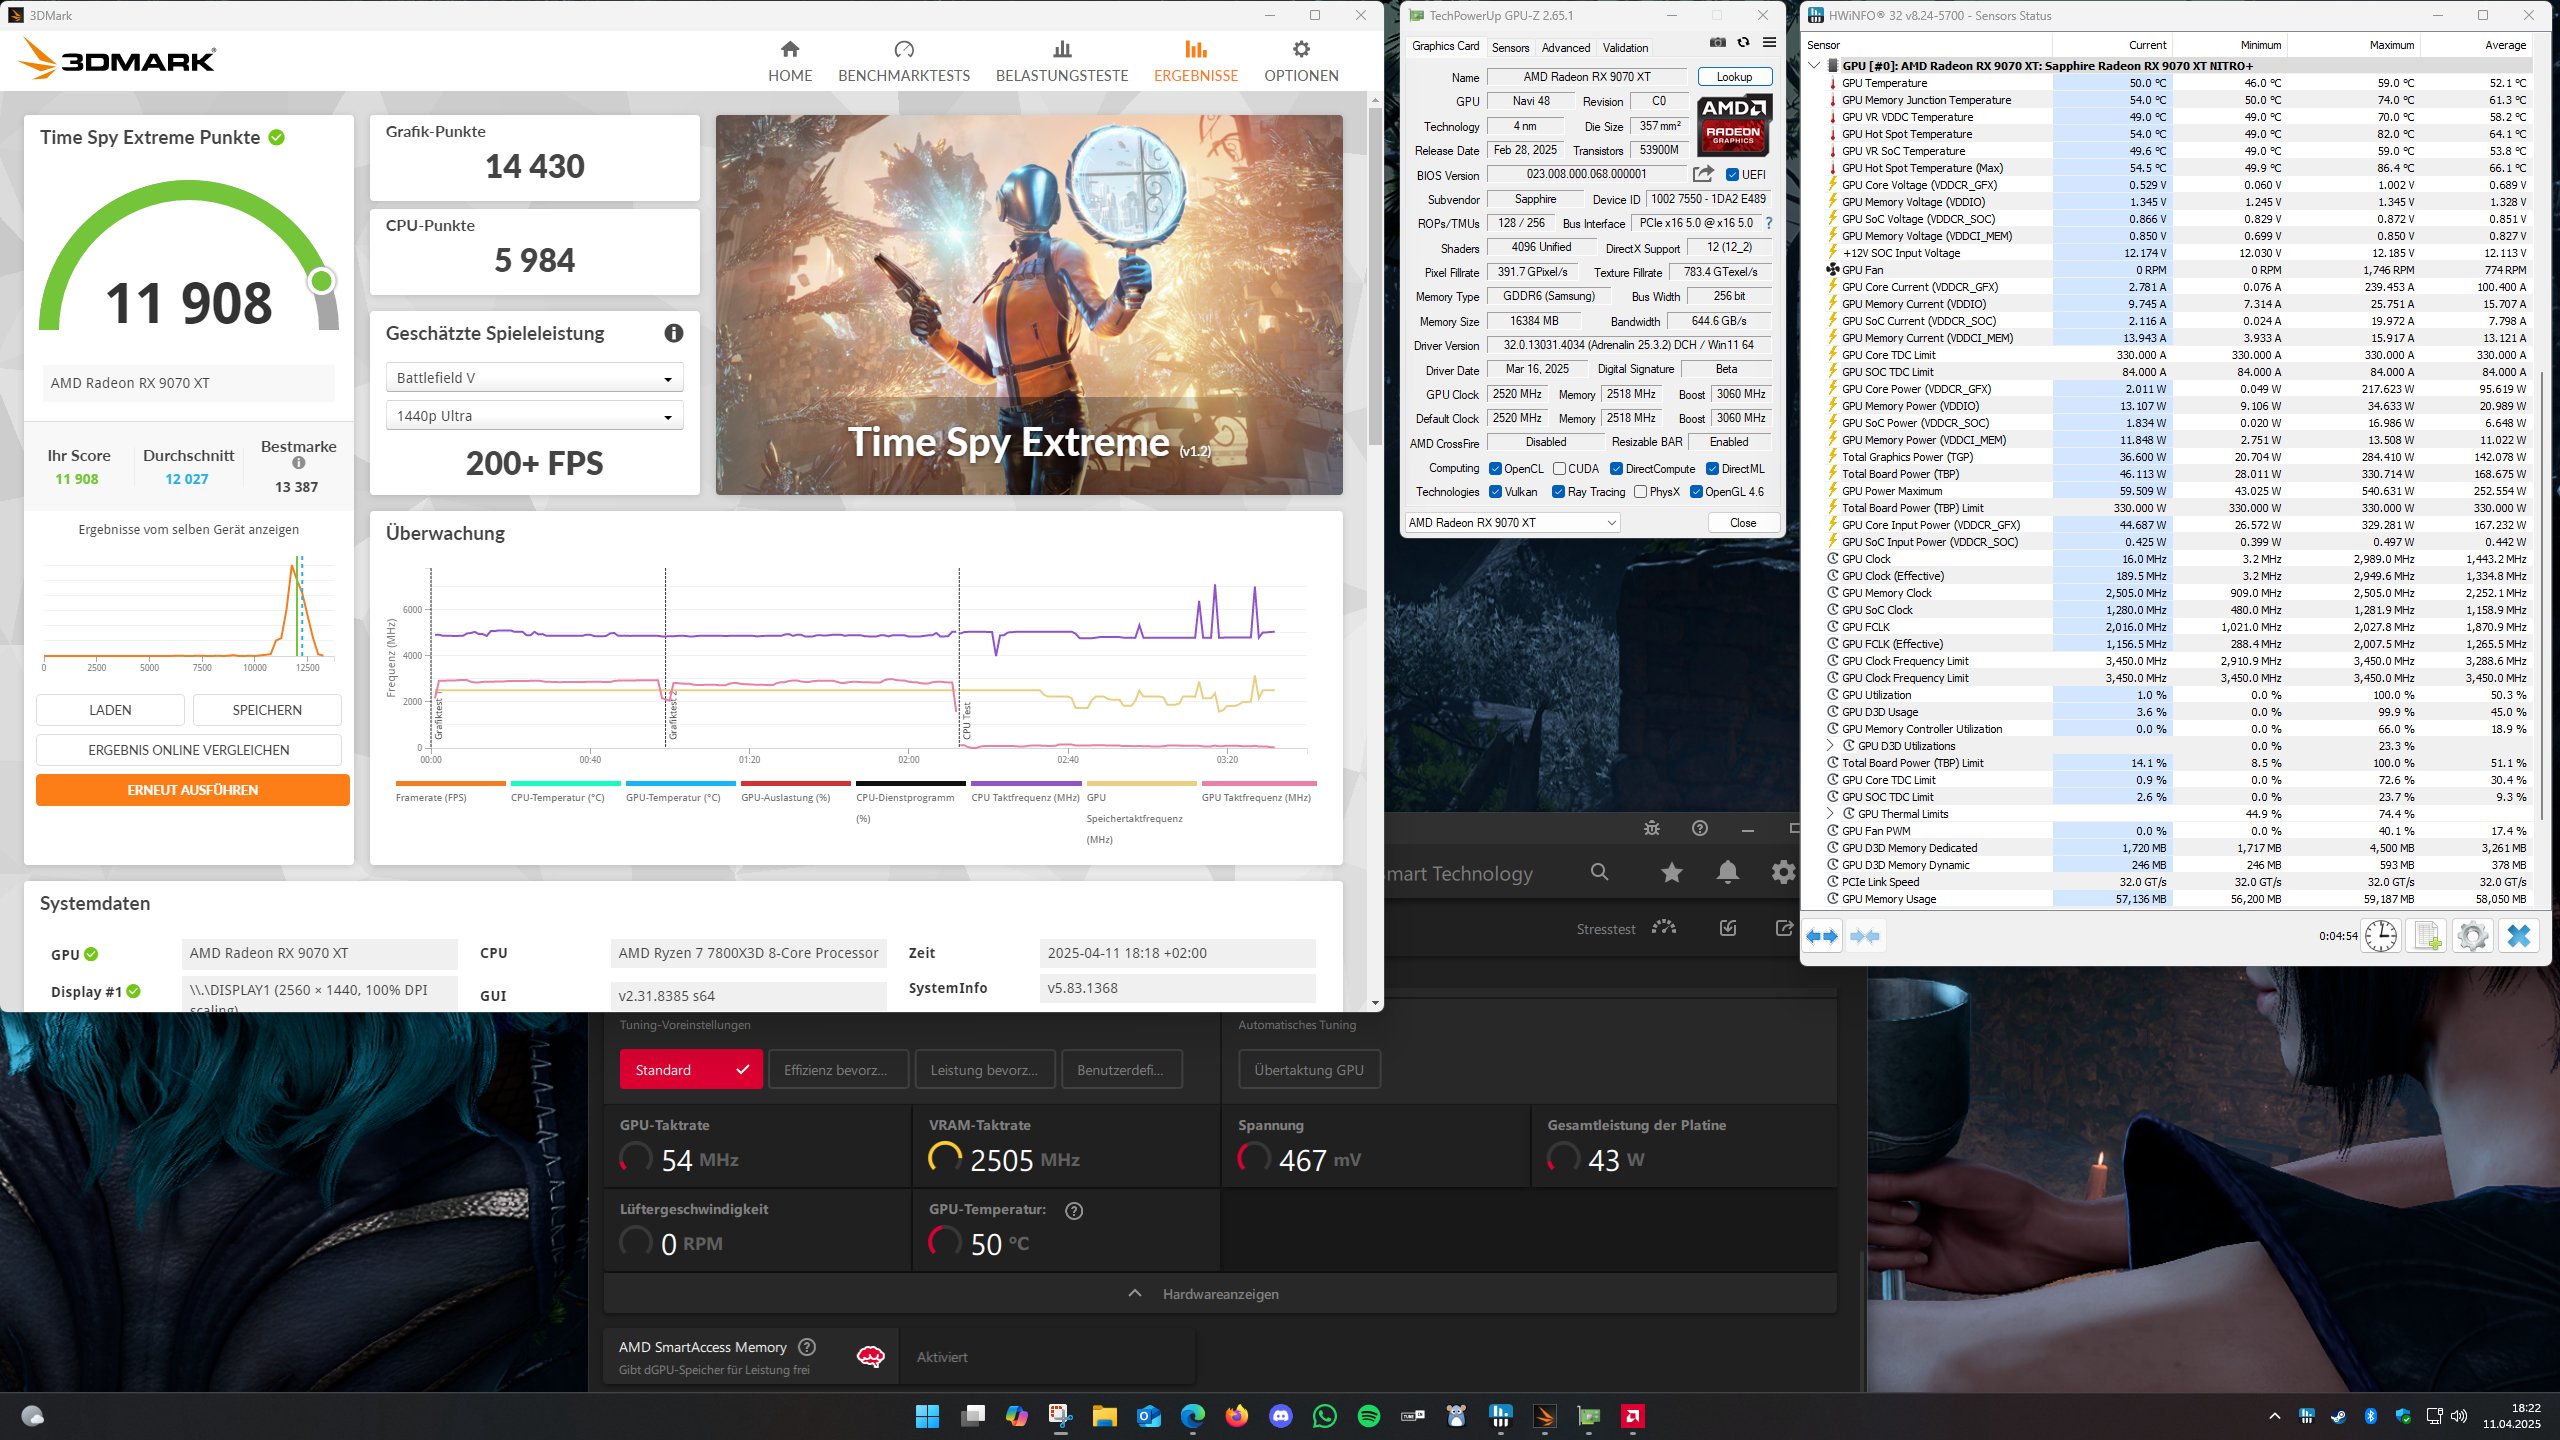Click the Lookup button in GPU-Z
The image size is (2560, 1440).
(x=1734, y=77)
